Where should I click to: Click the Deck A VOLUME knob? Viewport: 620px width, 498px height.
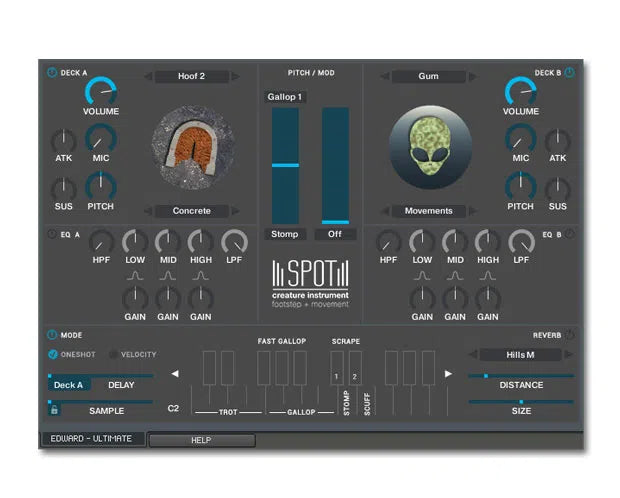coord(101,91)
